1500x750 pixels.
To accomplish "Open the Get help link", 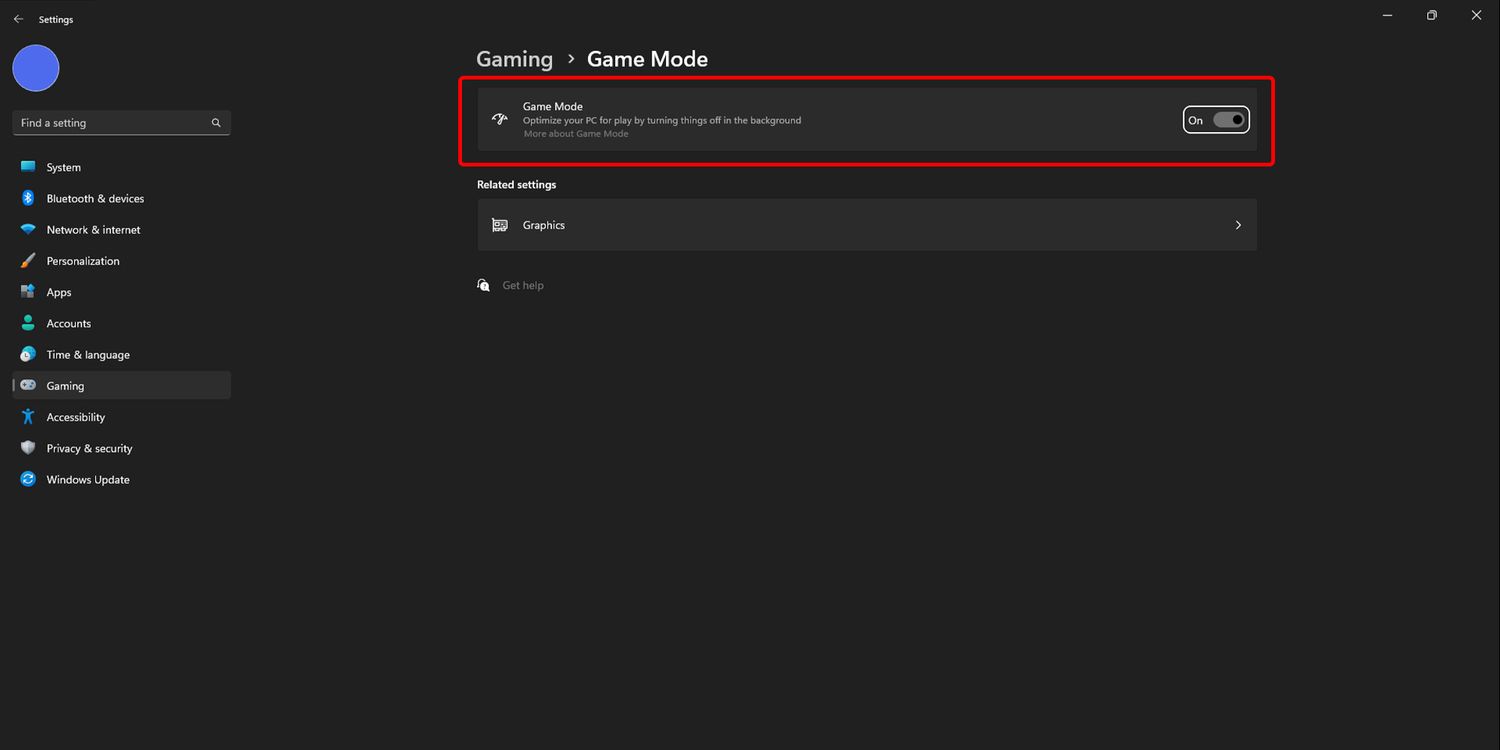I will point(522,286).
